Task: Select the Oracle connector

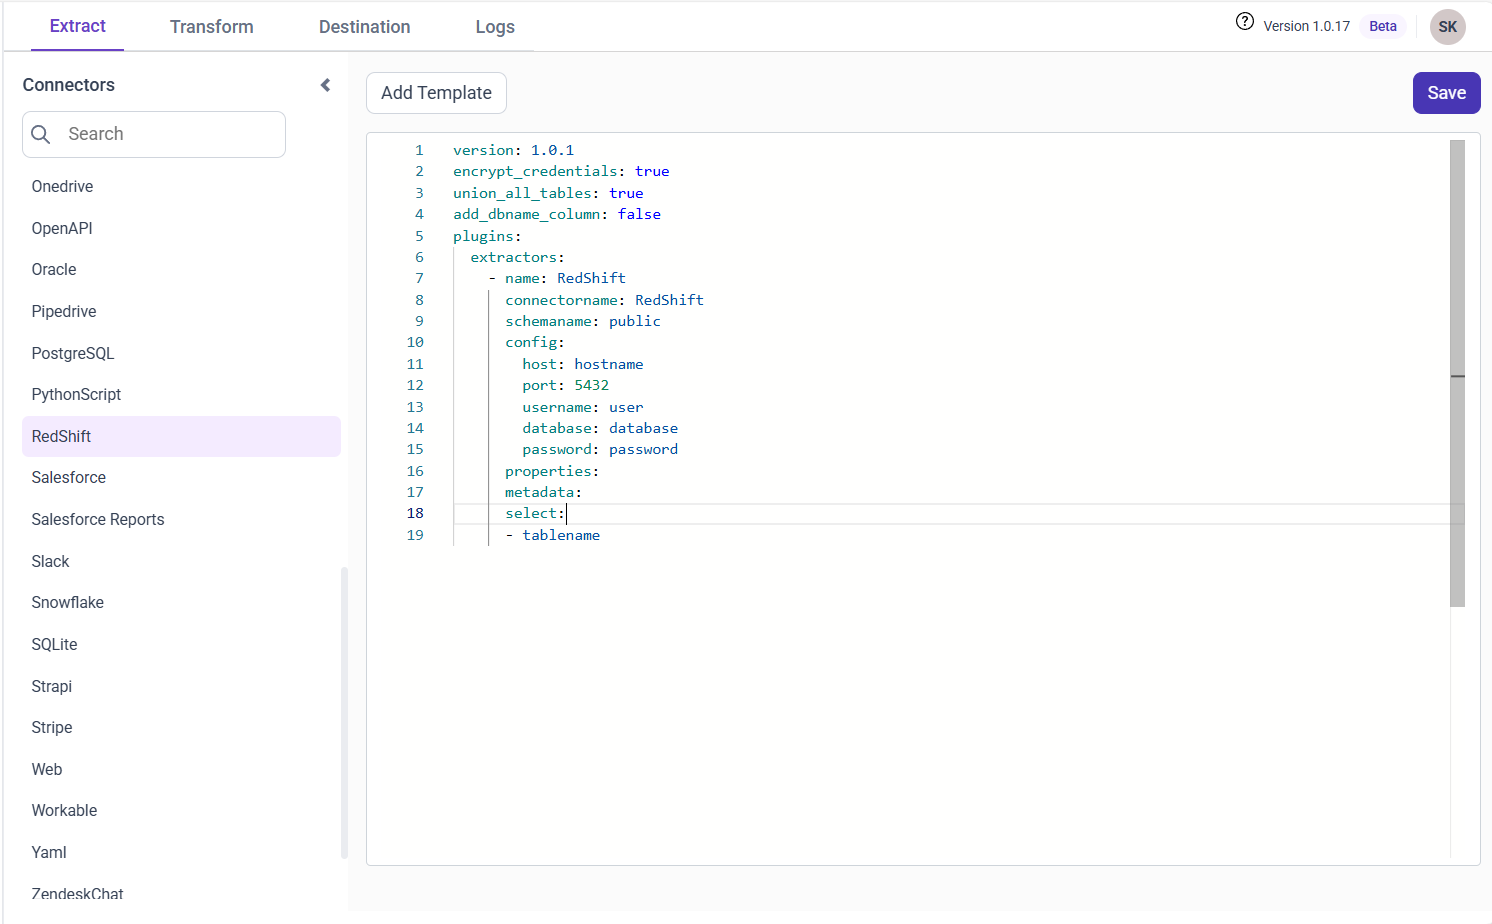Action: click(x=54, y=269)
